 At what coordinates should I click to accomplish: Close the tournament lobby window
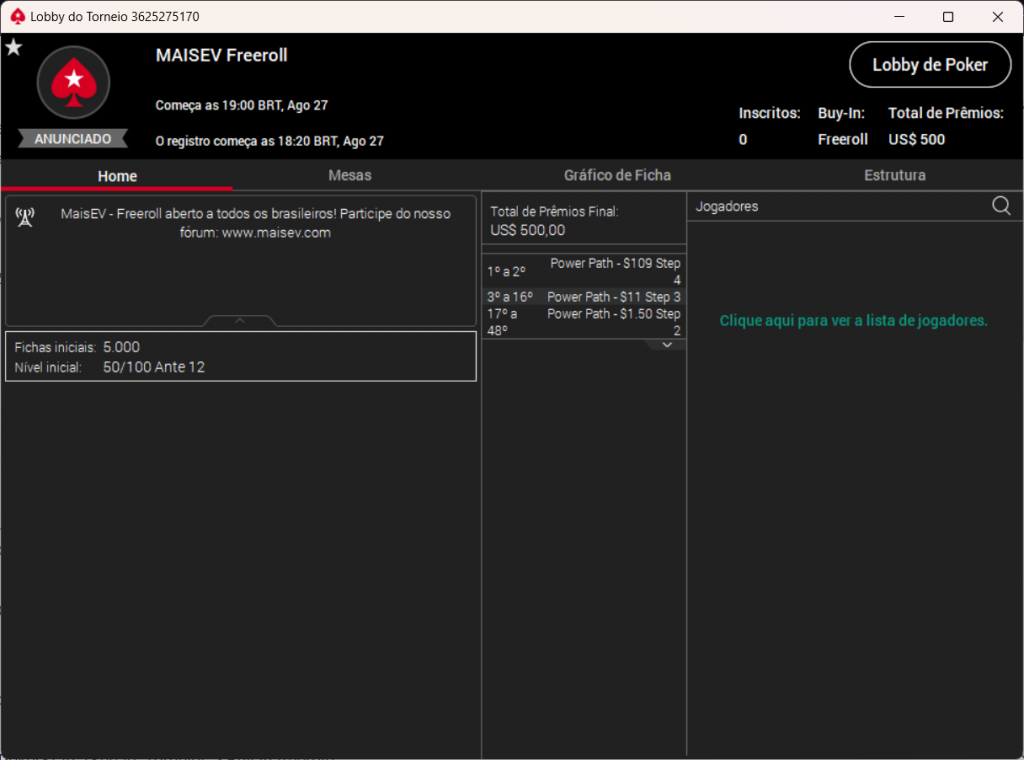coord(997,16)
